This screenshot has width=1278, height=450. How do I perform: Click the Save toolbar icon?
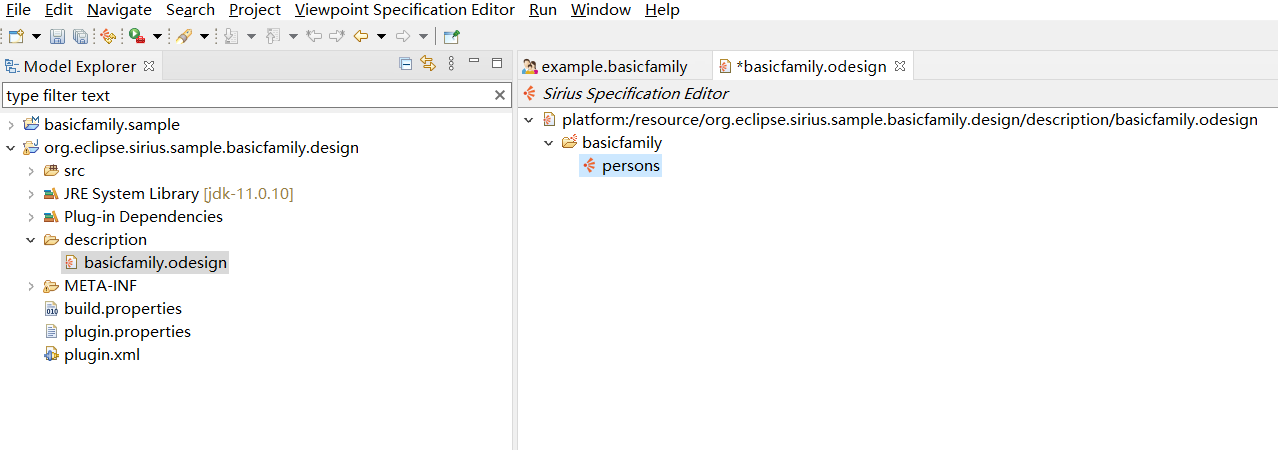pos(57,36)
